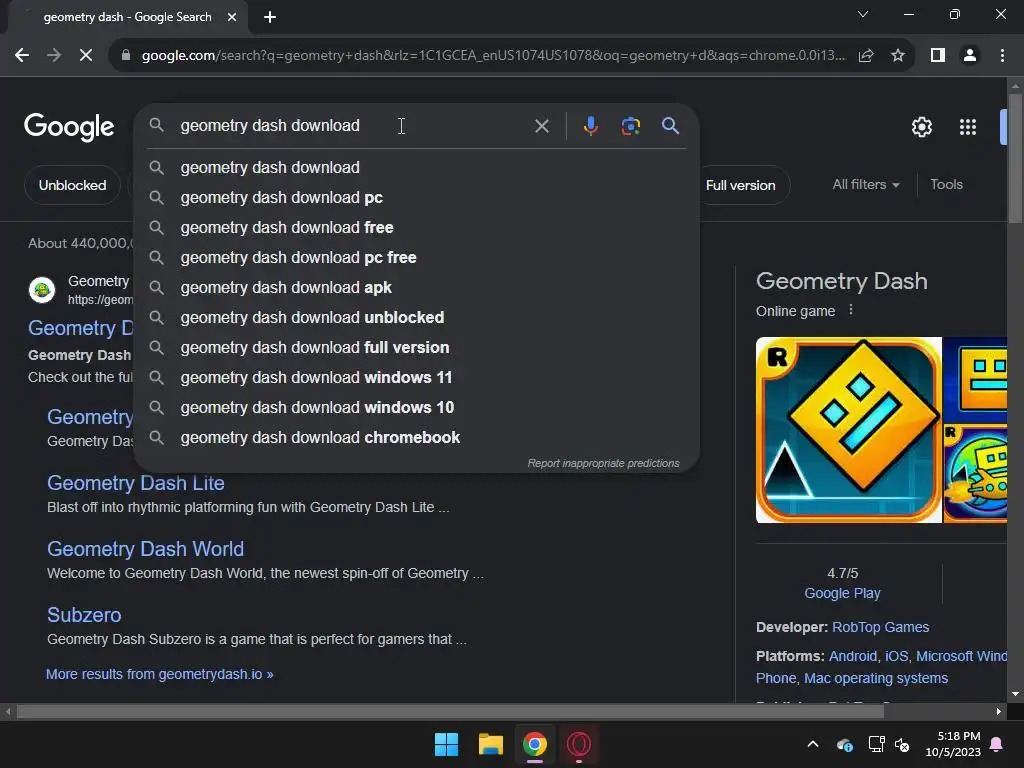Click the muted volume tray icon
The width and height of the screenshot is (1024, 768).
(903, 744)
